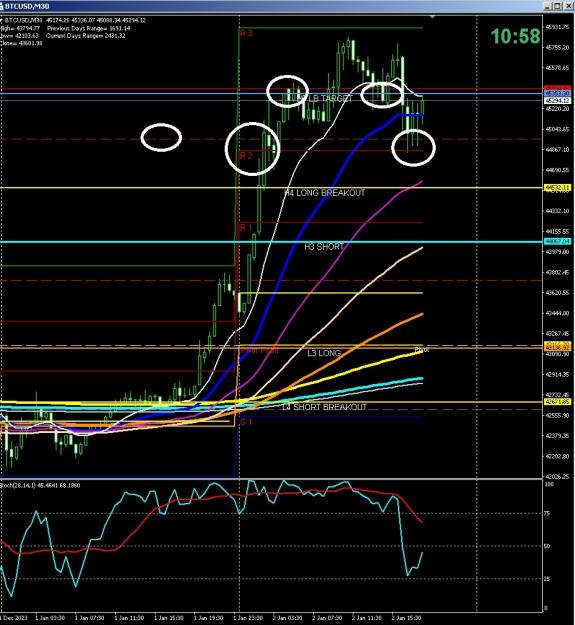Click the R 3 resistance label

click(x=246, y=33)
